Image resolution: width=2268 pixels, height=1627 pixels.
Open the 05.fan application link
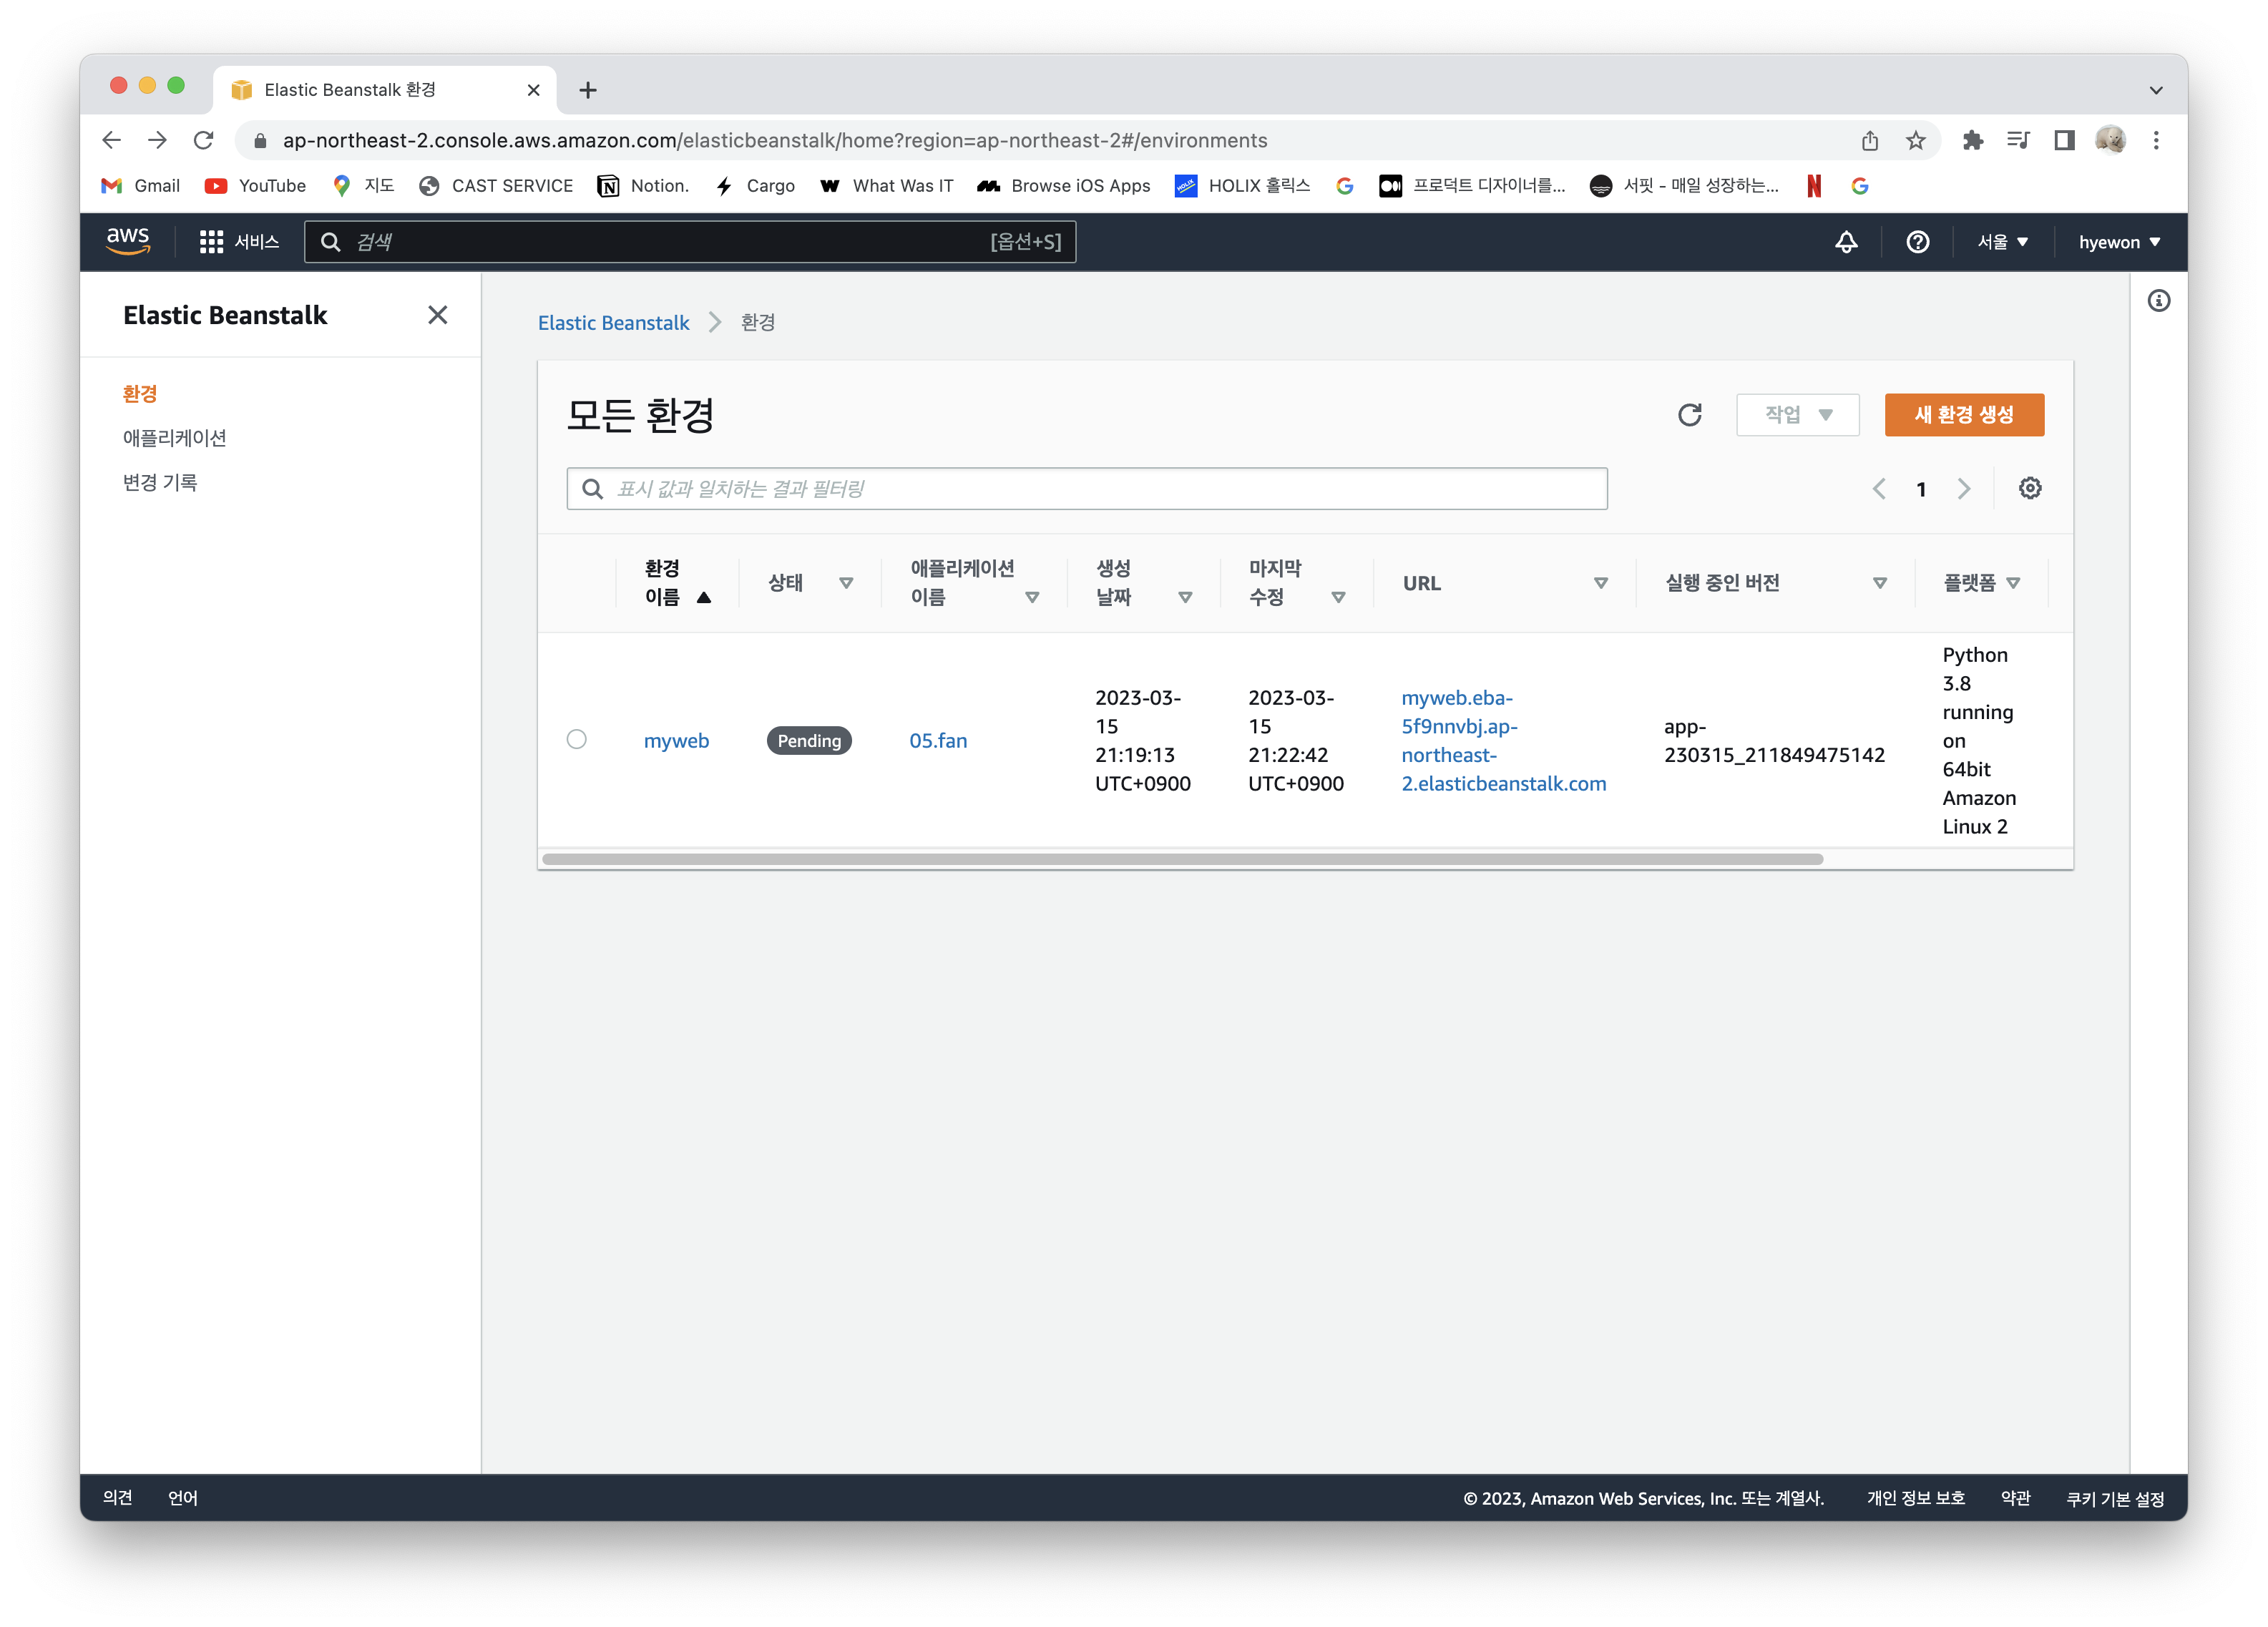point(938,741)
